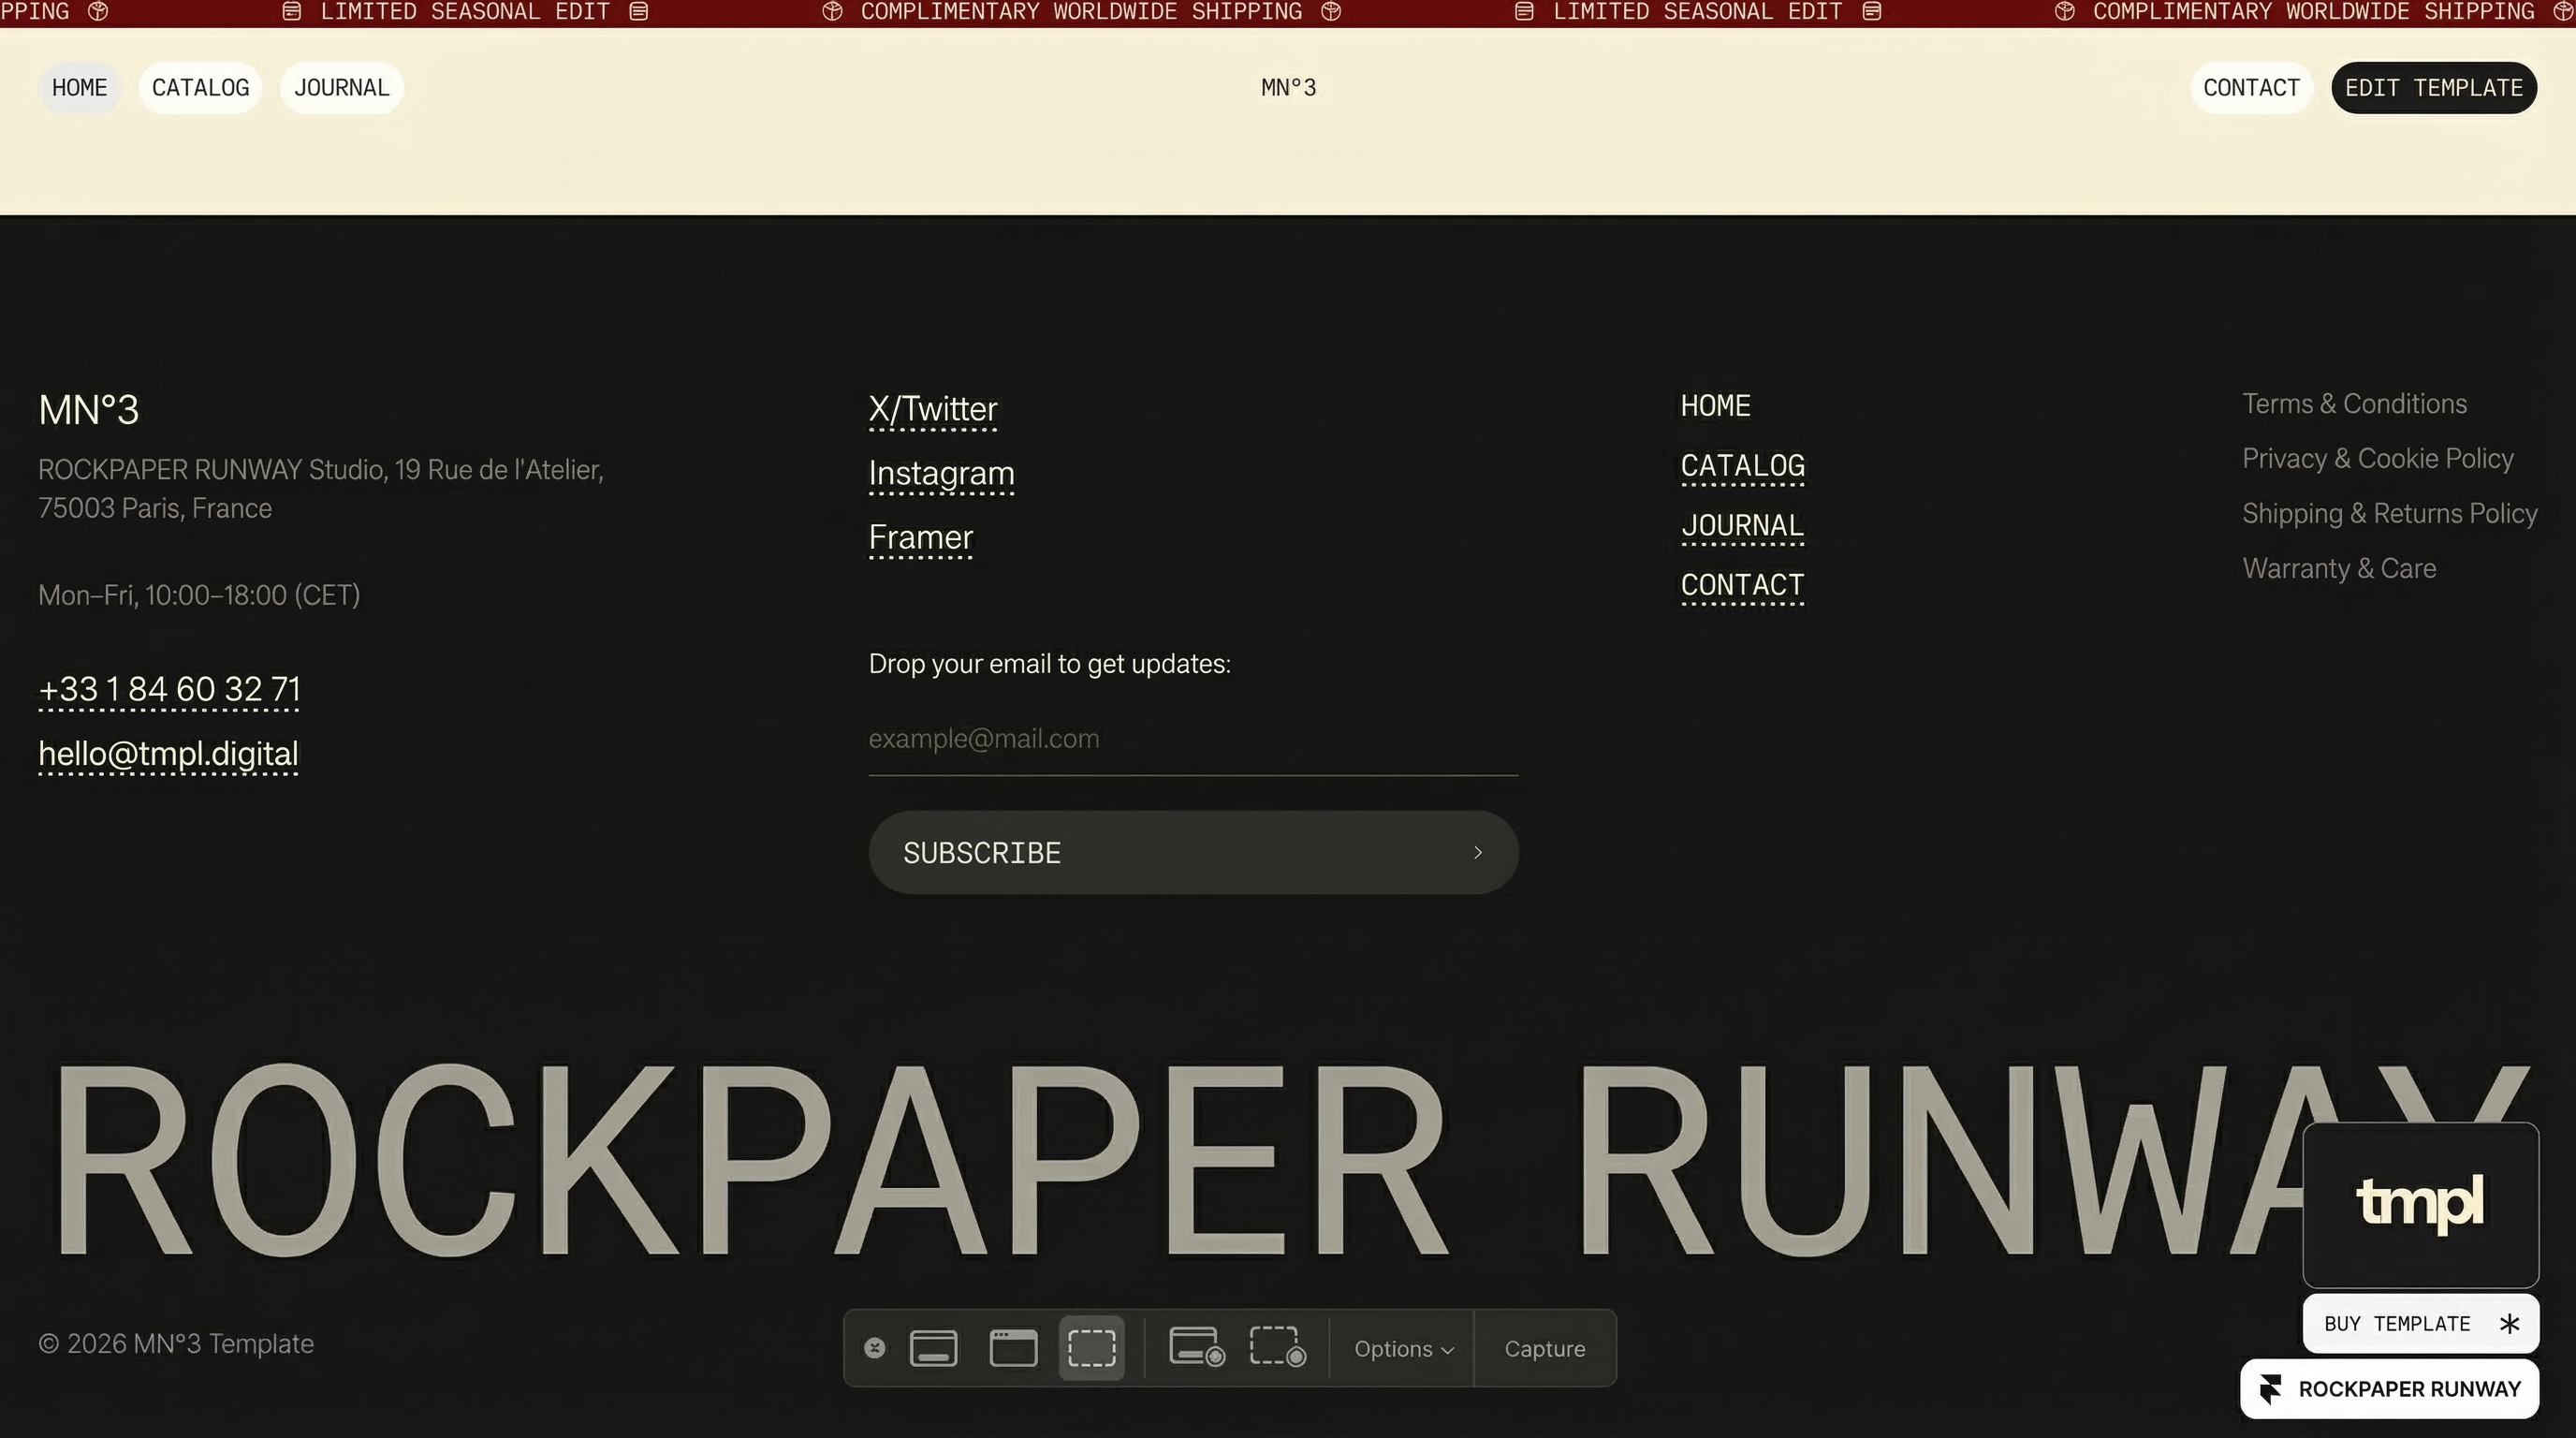Go to Journal in top navigation
This screenshot has width=2576, height=1438.
[341, 88]
